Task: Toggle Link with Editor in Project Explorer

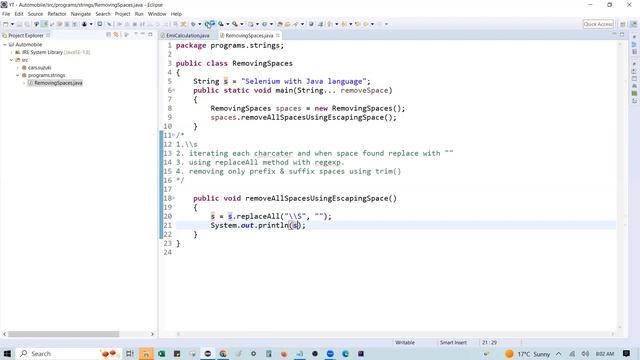Action: pos(116,35)
